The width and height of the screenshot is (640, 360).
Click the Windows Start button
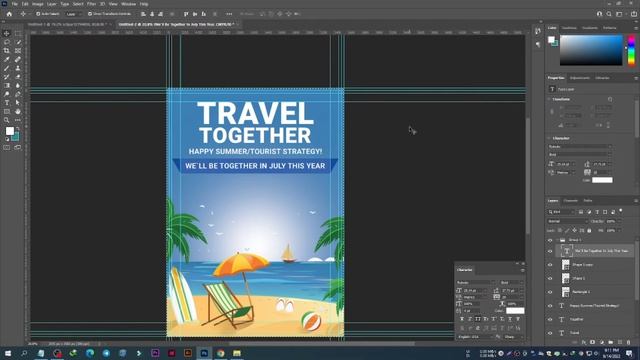[x=8, y=353]
